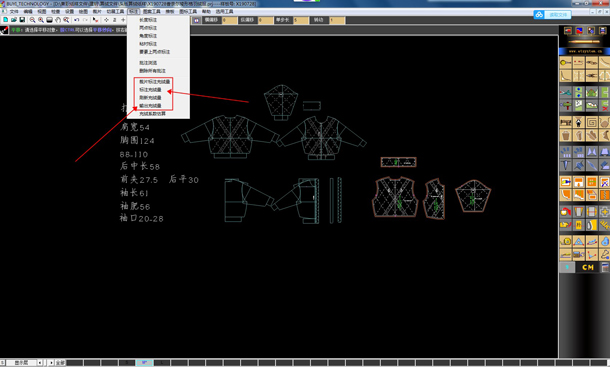
Task: Click the save diskette icon
Action: 22,20
